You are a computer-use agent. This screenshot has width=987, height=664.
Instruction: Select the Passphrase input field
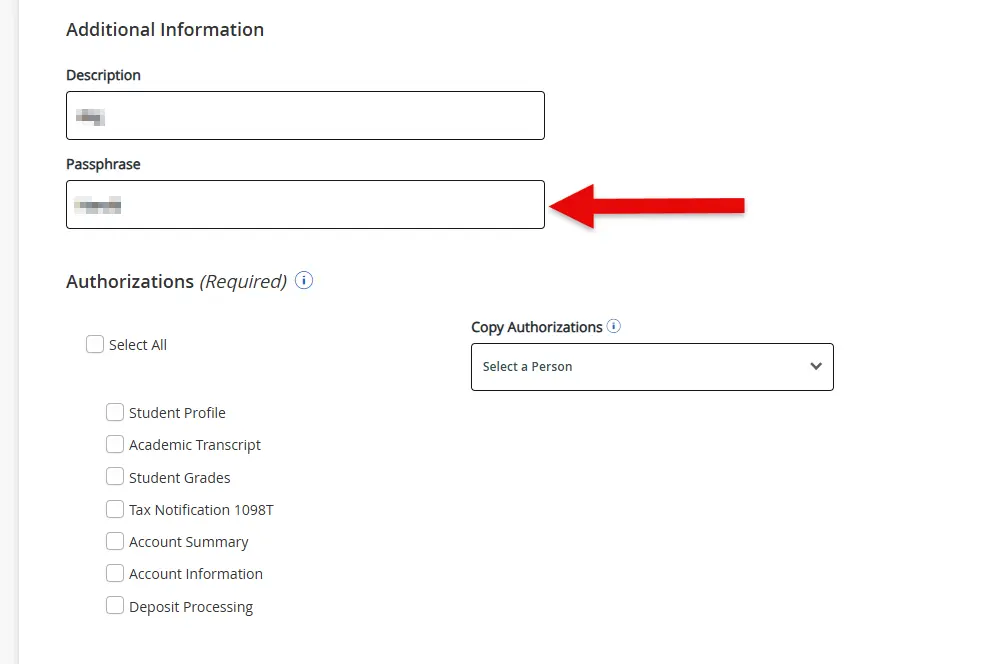pyautogui.click(x=305, y=204)
